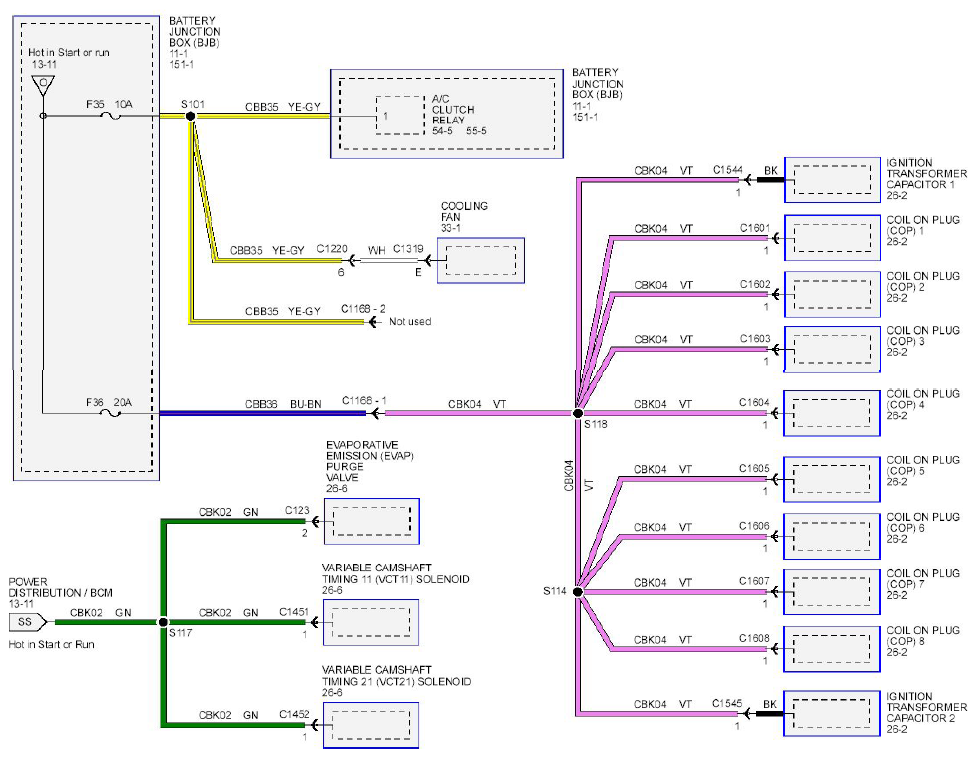This screenshot has width=977, height=758.
Task: Select the F35 10A fuse symbol
Action: tap(111, 116)
